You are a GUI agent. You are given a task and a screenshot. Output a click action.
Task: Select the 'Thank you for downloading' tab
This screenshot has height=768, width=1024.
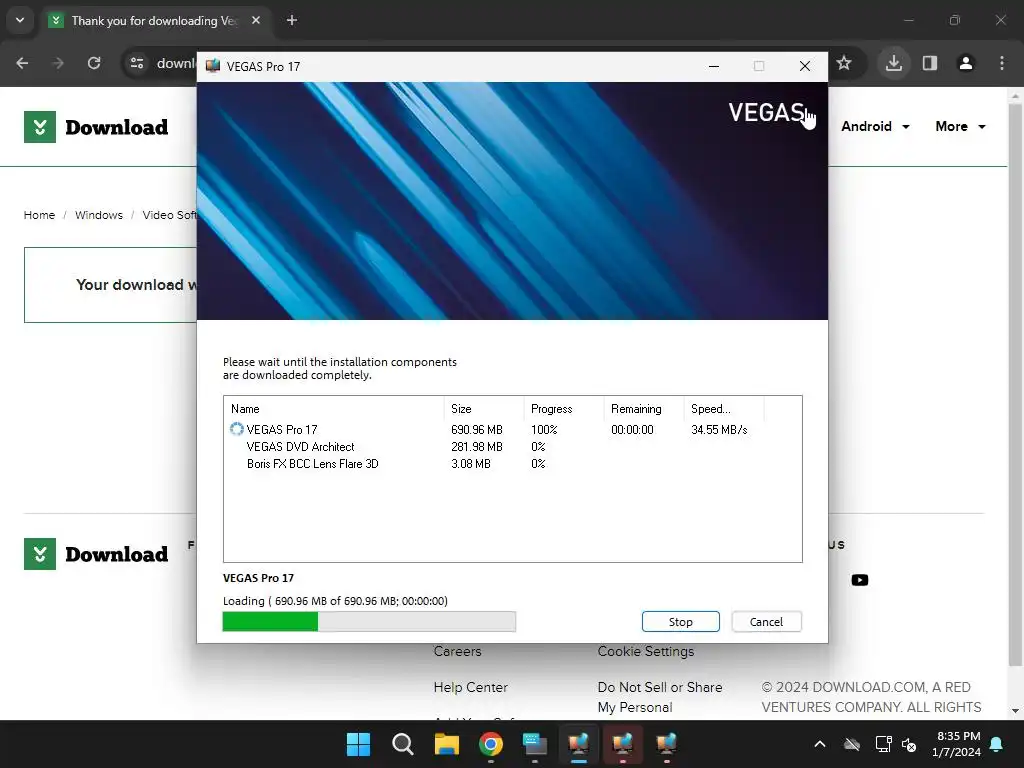click(x=155, y=21)
